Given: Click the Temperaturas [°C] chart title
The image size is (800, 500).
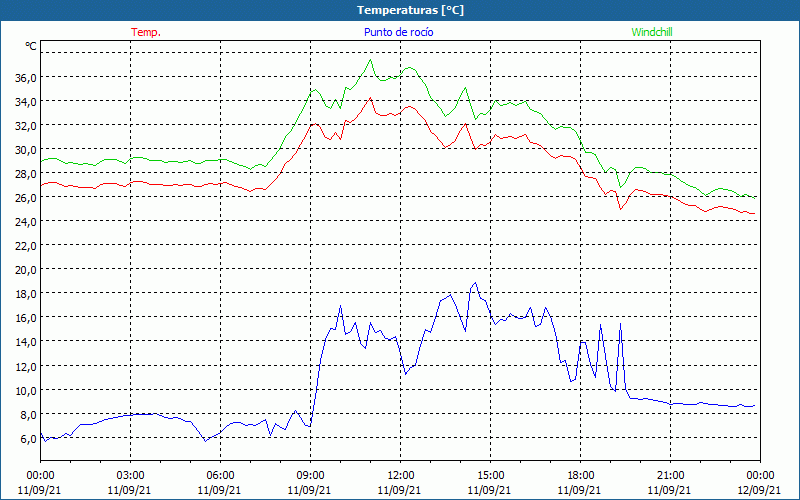Looking at the screenshot, I should pyautogui.click(x=410, y=10).
